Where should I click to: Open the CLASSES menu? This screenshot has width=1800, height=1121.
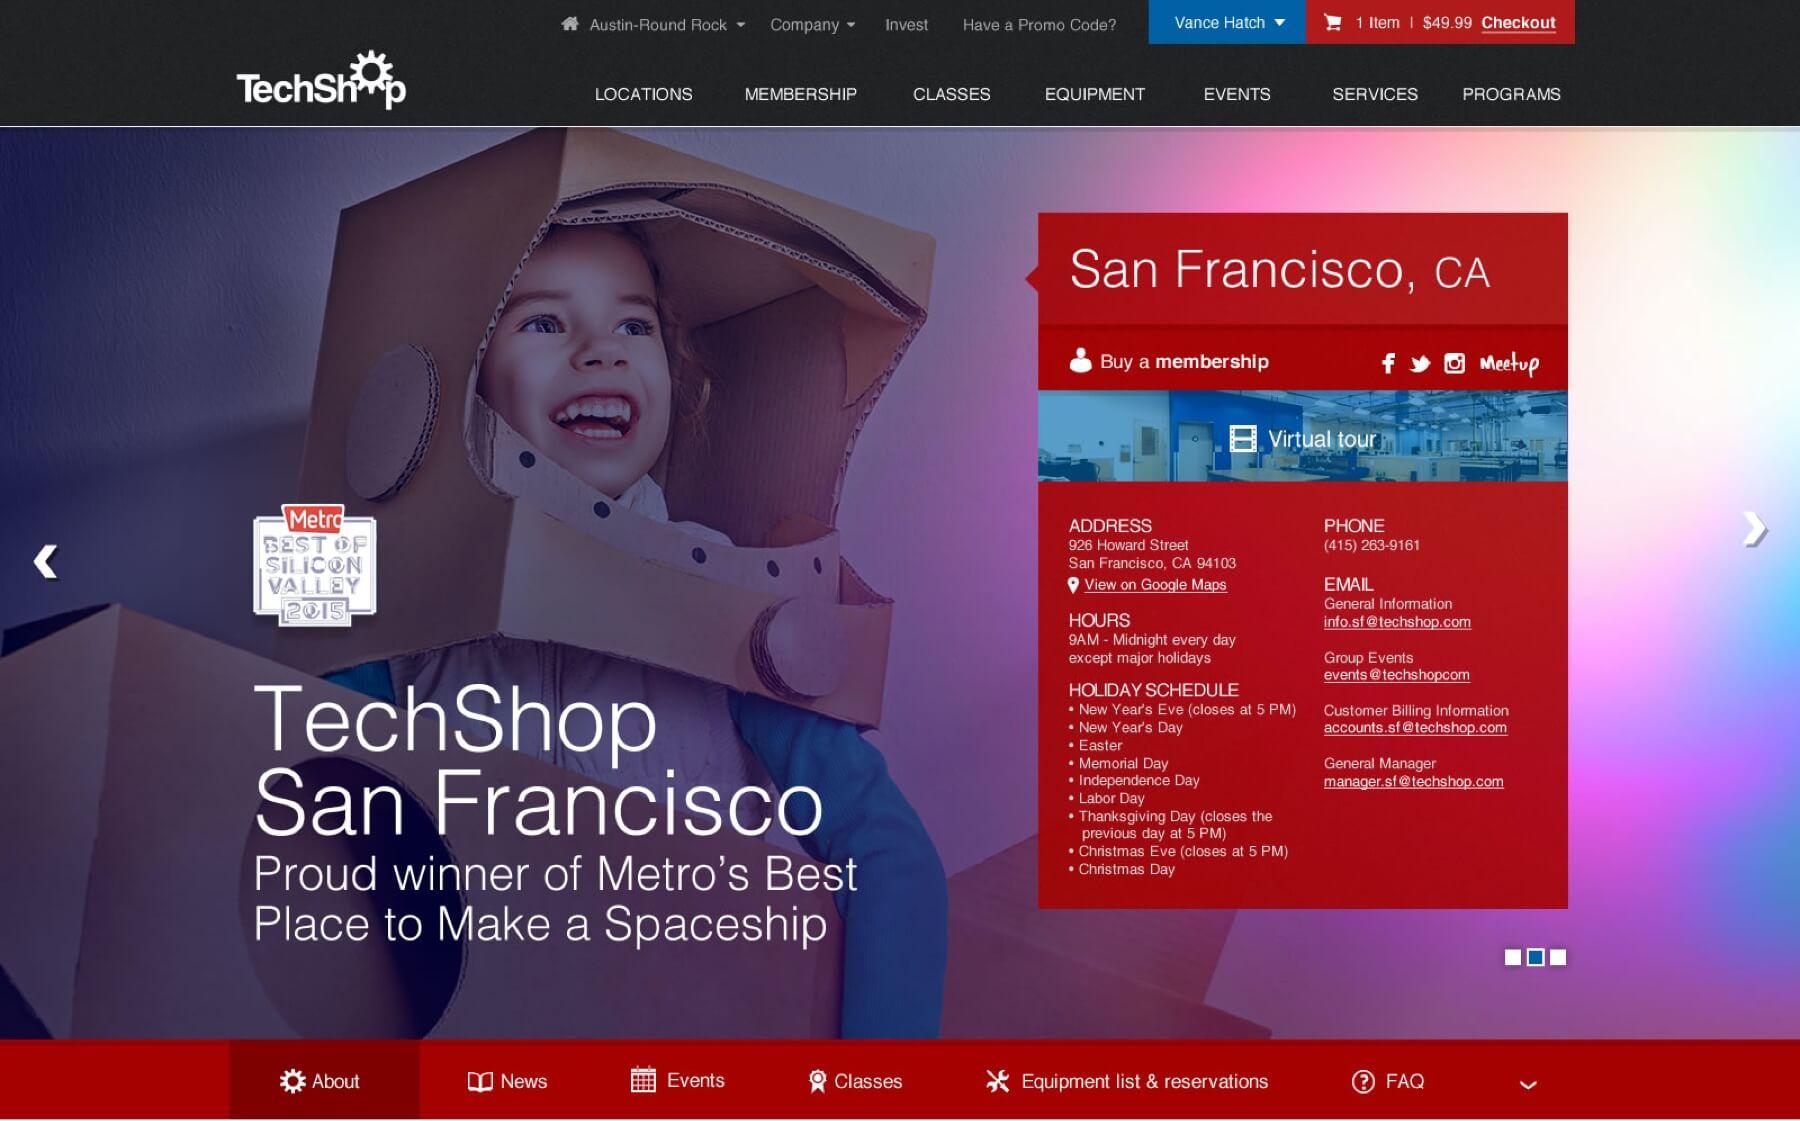tap(951, 94)
